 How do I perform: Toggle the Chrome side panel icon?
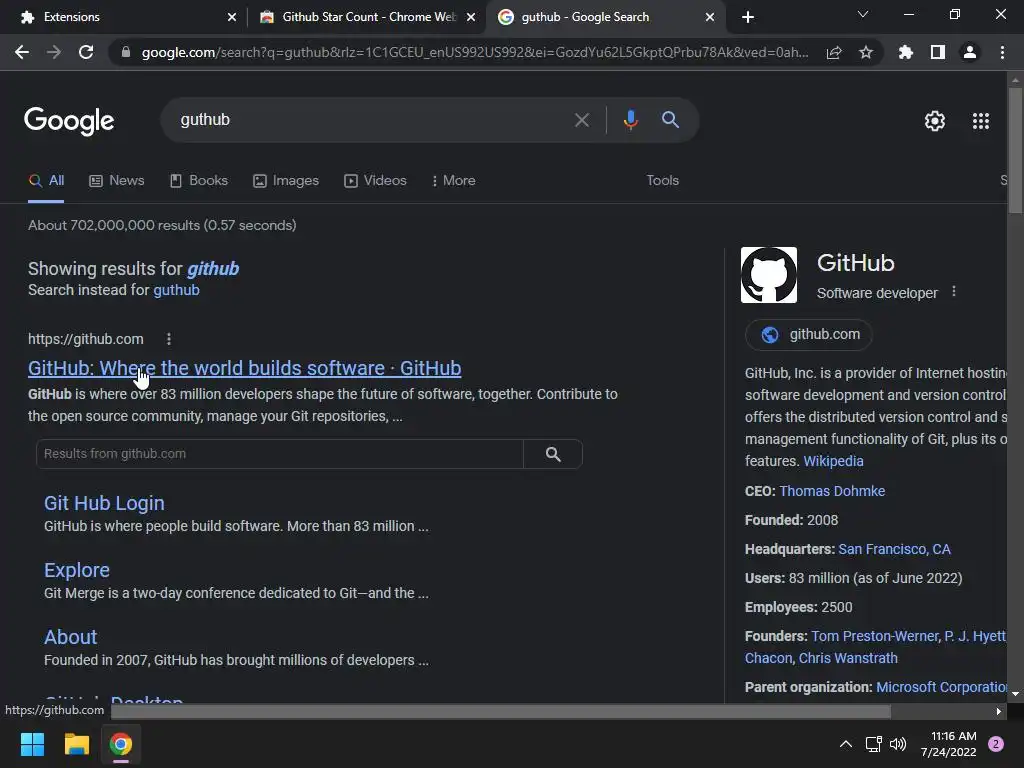click(938, 52)
